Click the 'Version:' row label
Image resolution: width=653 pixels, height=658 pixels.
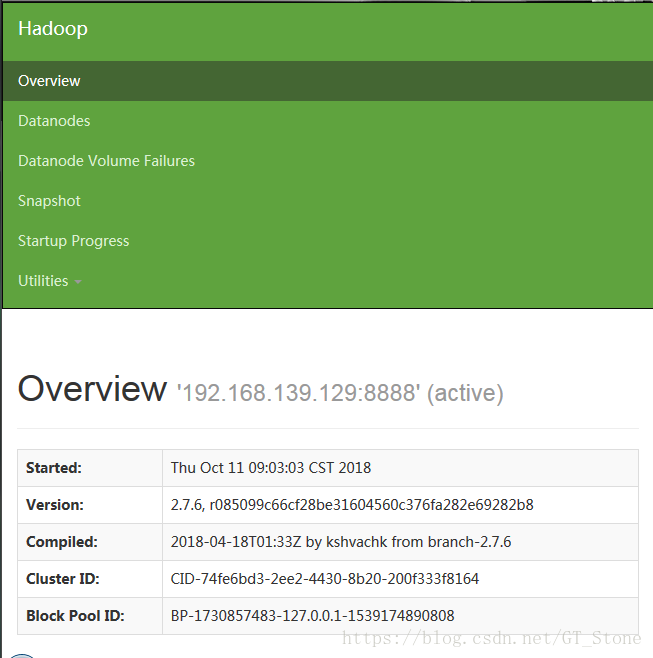[55, 505]
